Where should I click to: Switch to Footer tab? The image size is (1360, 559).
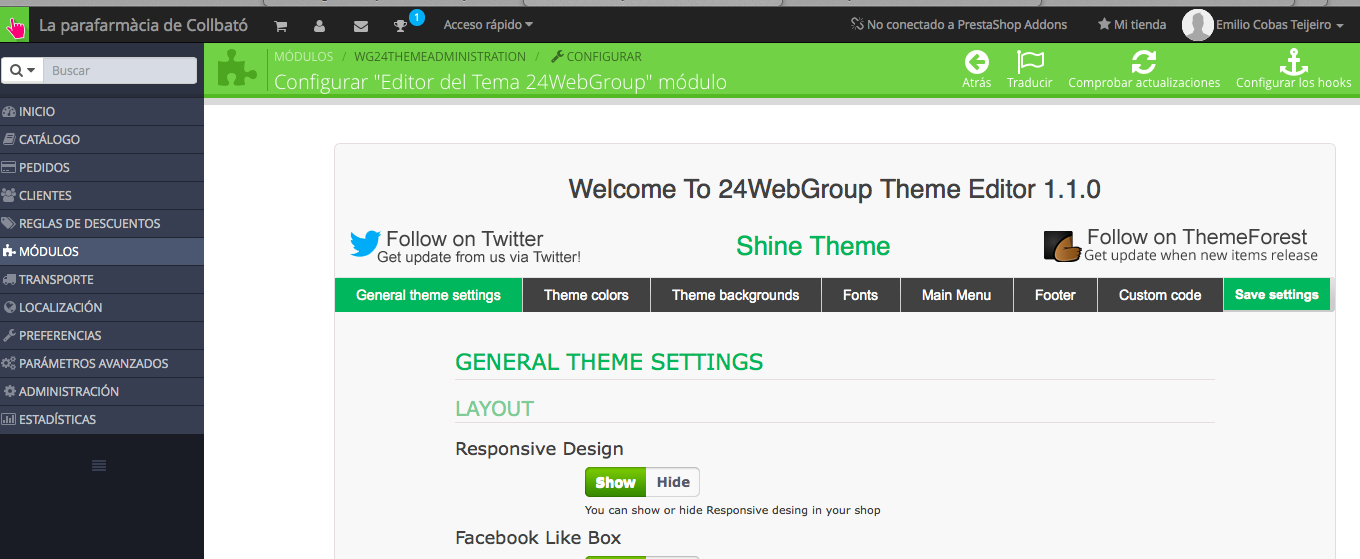point(1055,295)
